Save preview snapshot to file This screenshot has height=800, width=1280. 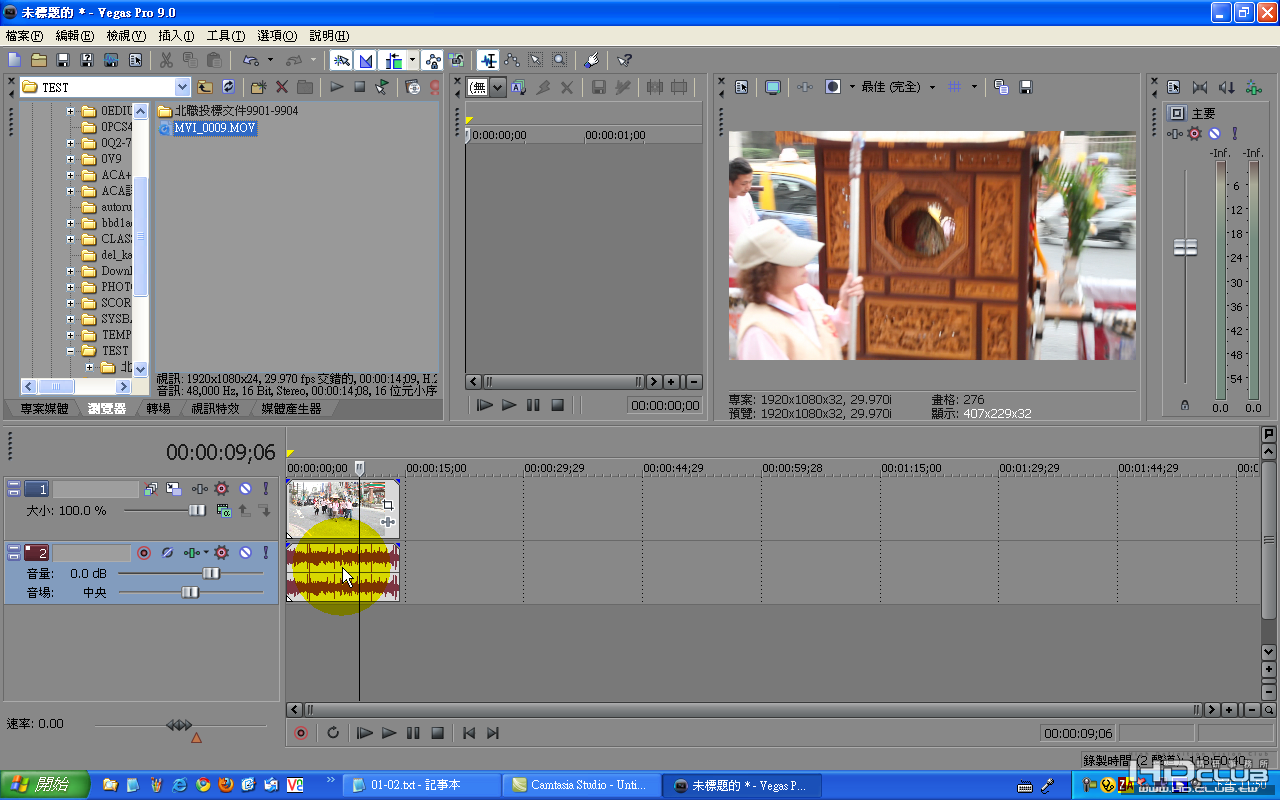tap(1025, 87)
